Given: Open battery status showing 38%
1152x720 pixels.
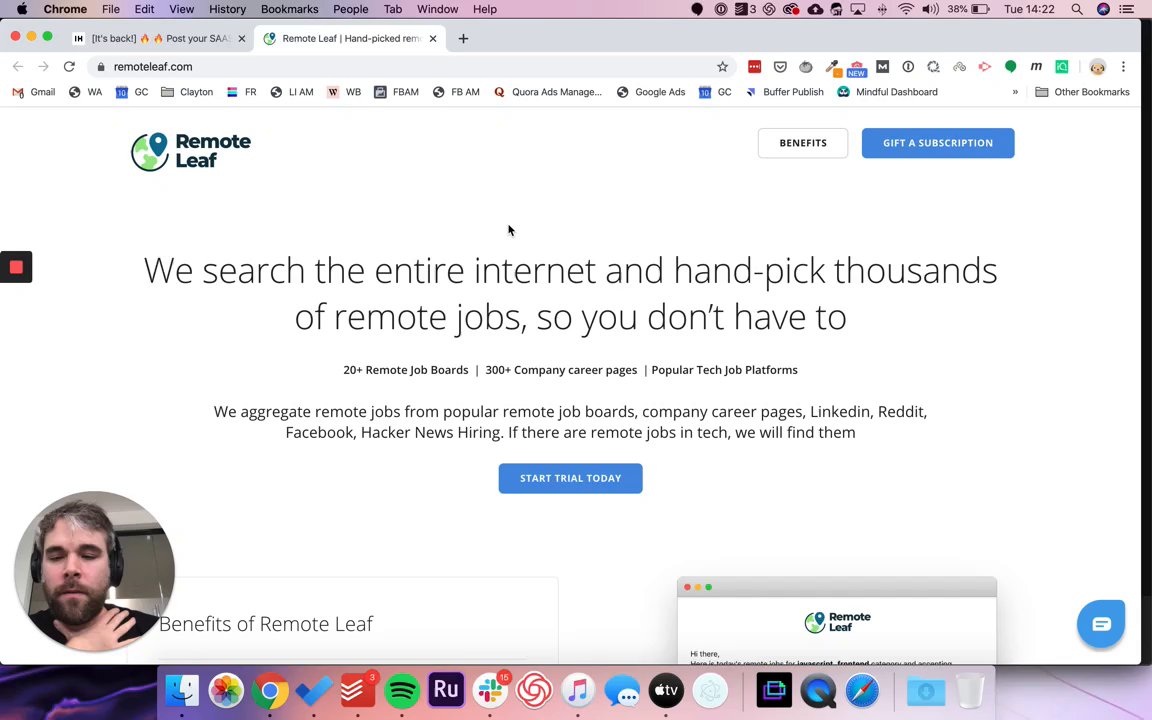Looking at the screenshot, I should [x=968, y=10].
